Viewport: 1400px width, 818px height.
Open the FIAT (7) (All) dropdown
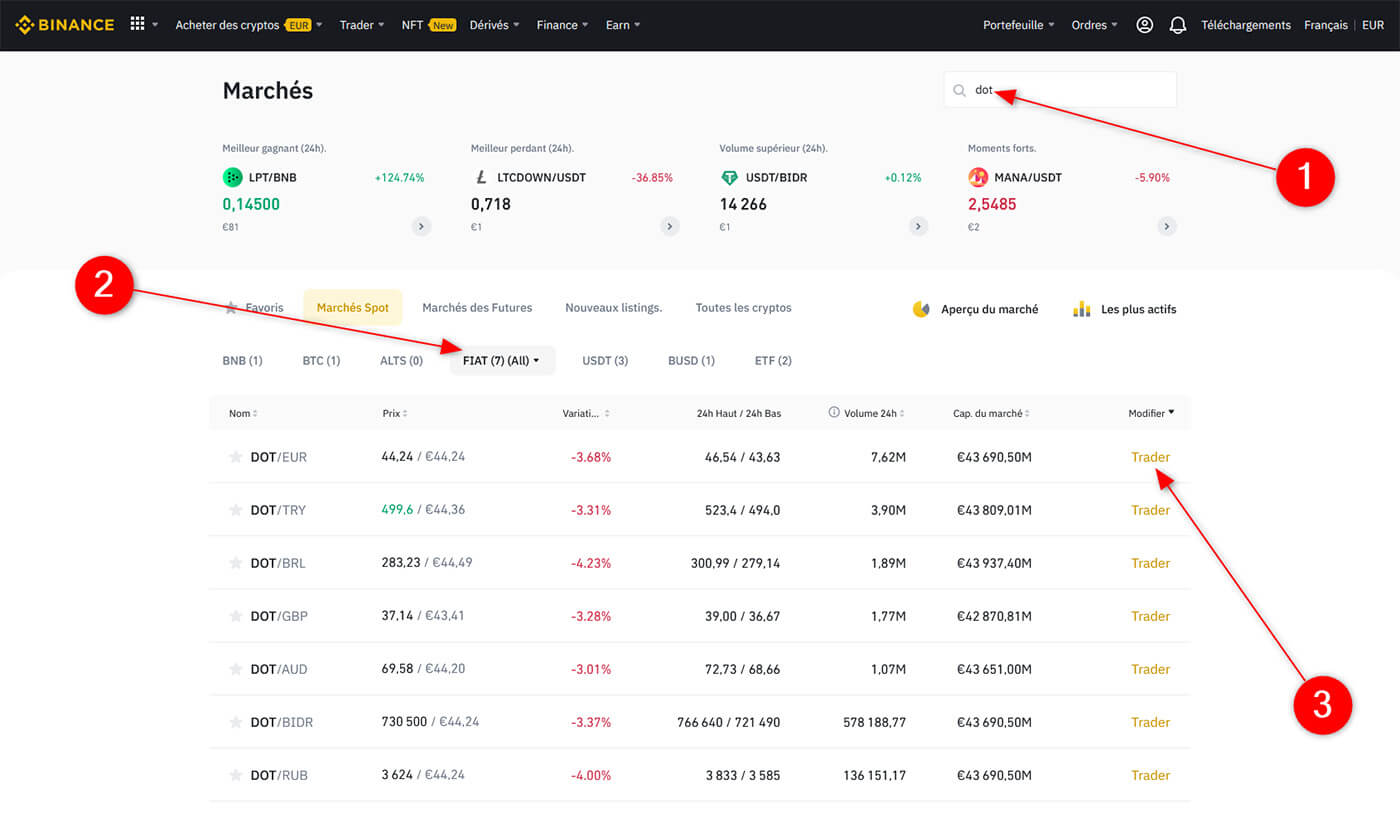pyautogui.click(x=502, y=360)
